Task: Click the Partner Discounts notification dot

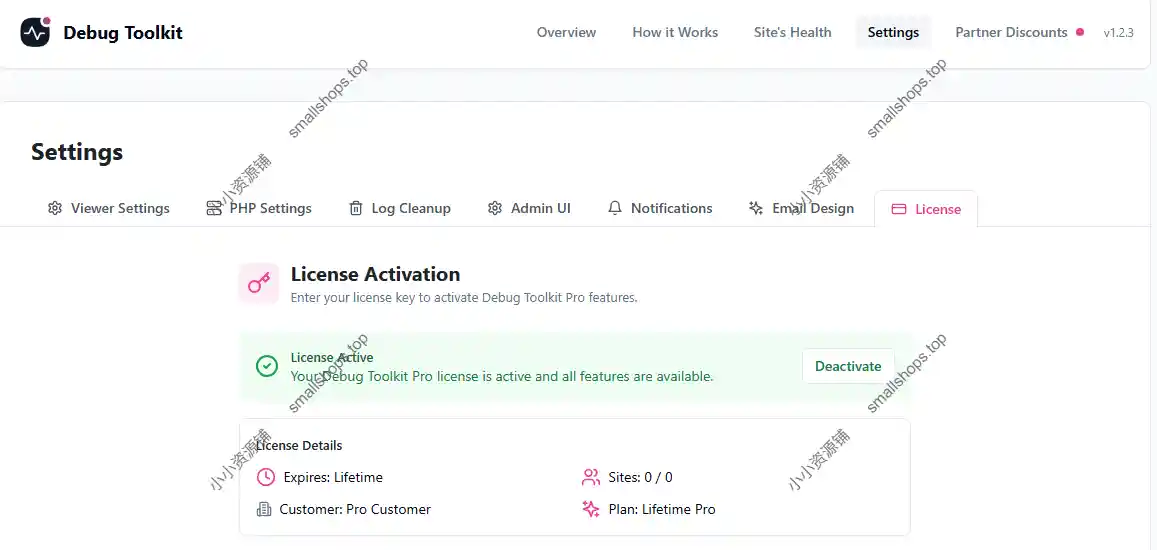Action: coord(1080,32)
